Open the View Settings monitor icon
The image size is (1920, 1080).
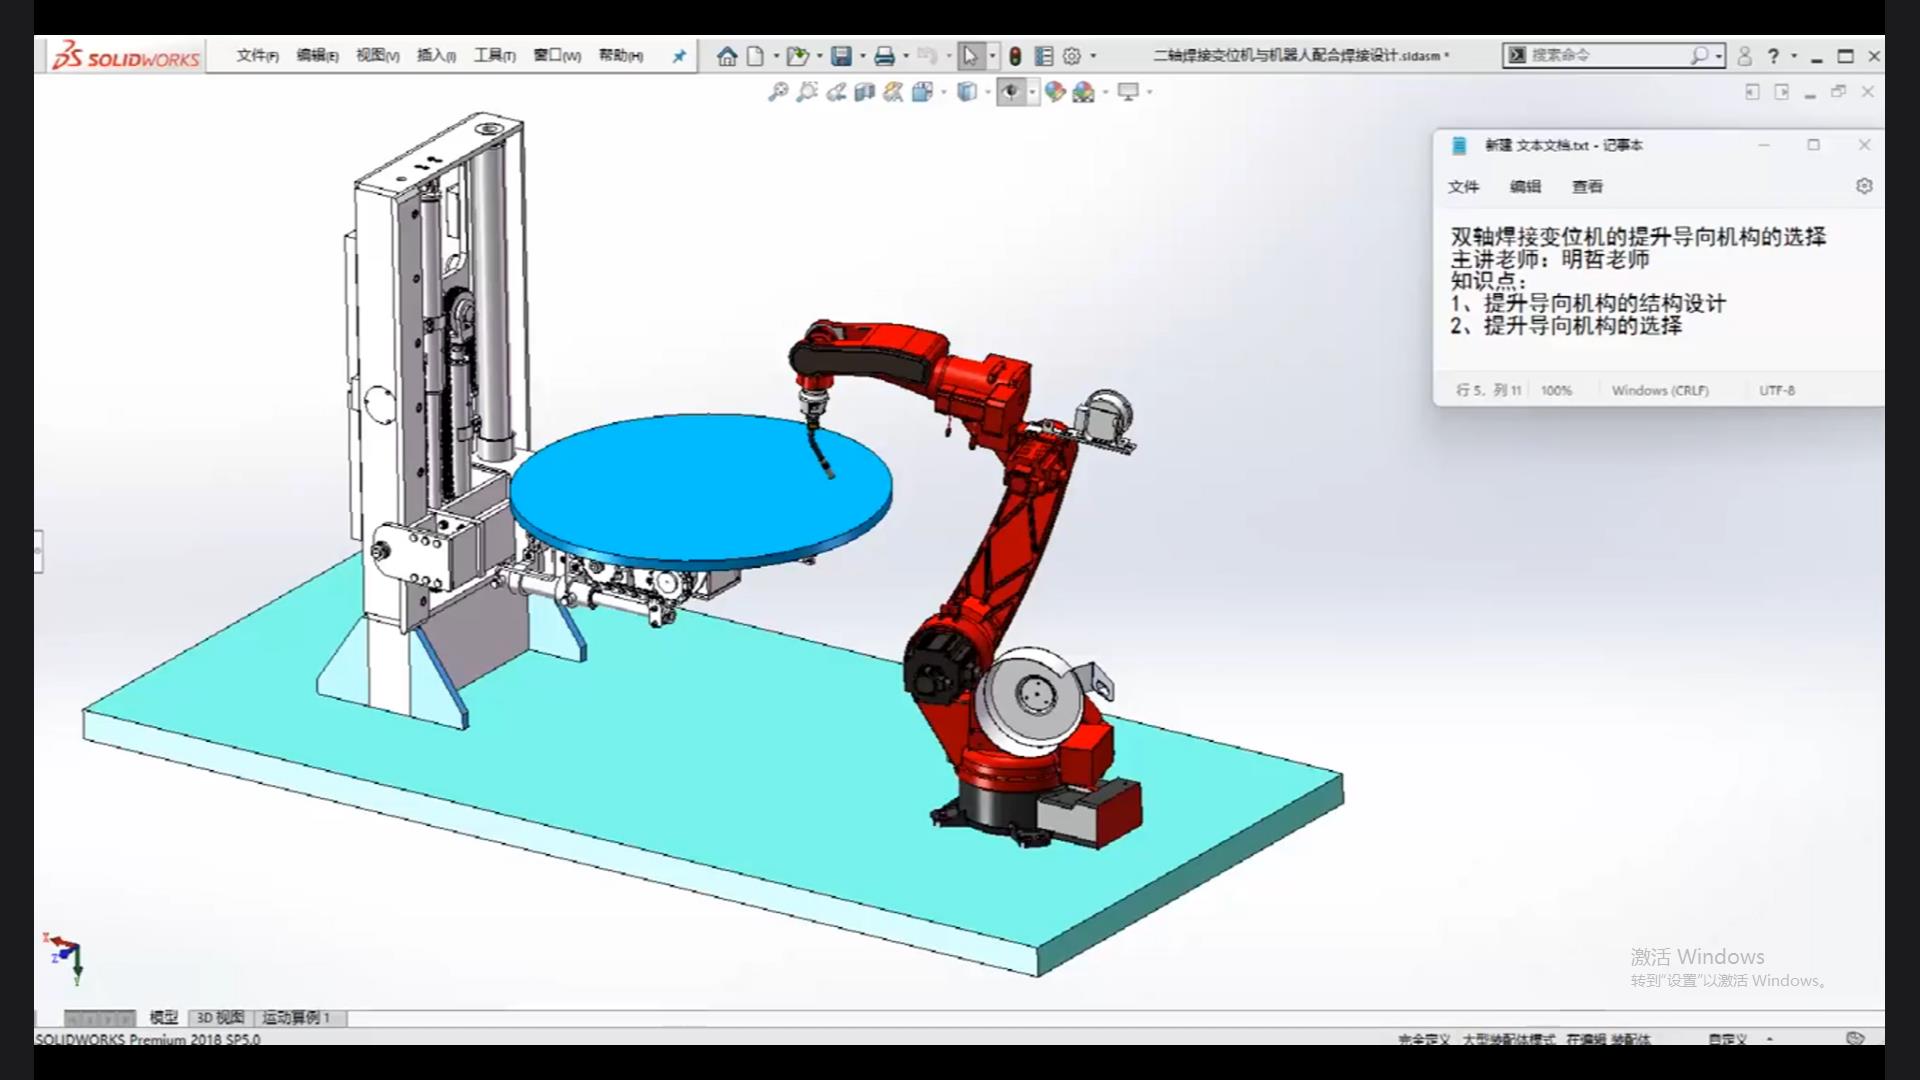[x=1128, y=92]
